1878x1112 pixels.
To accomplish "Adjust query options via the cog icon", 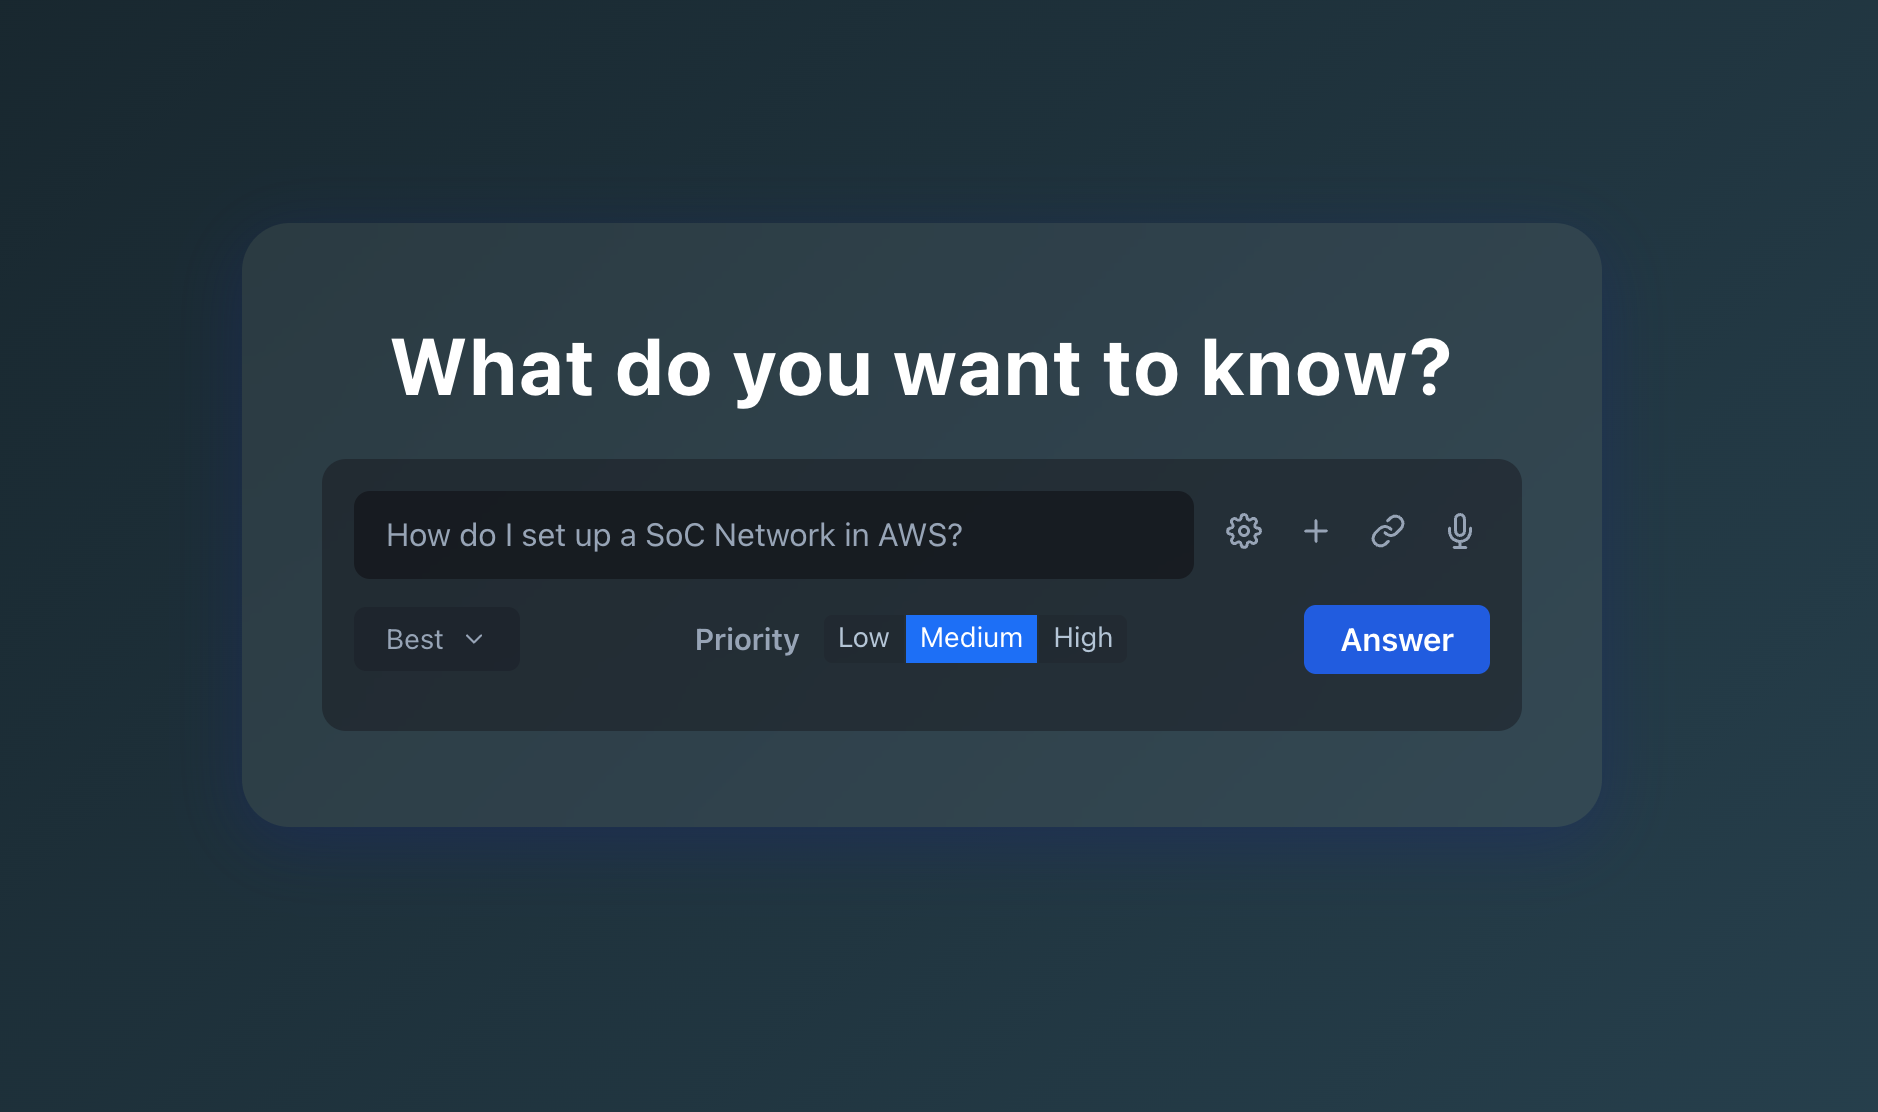I will (x=1243, y=531).
